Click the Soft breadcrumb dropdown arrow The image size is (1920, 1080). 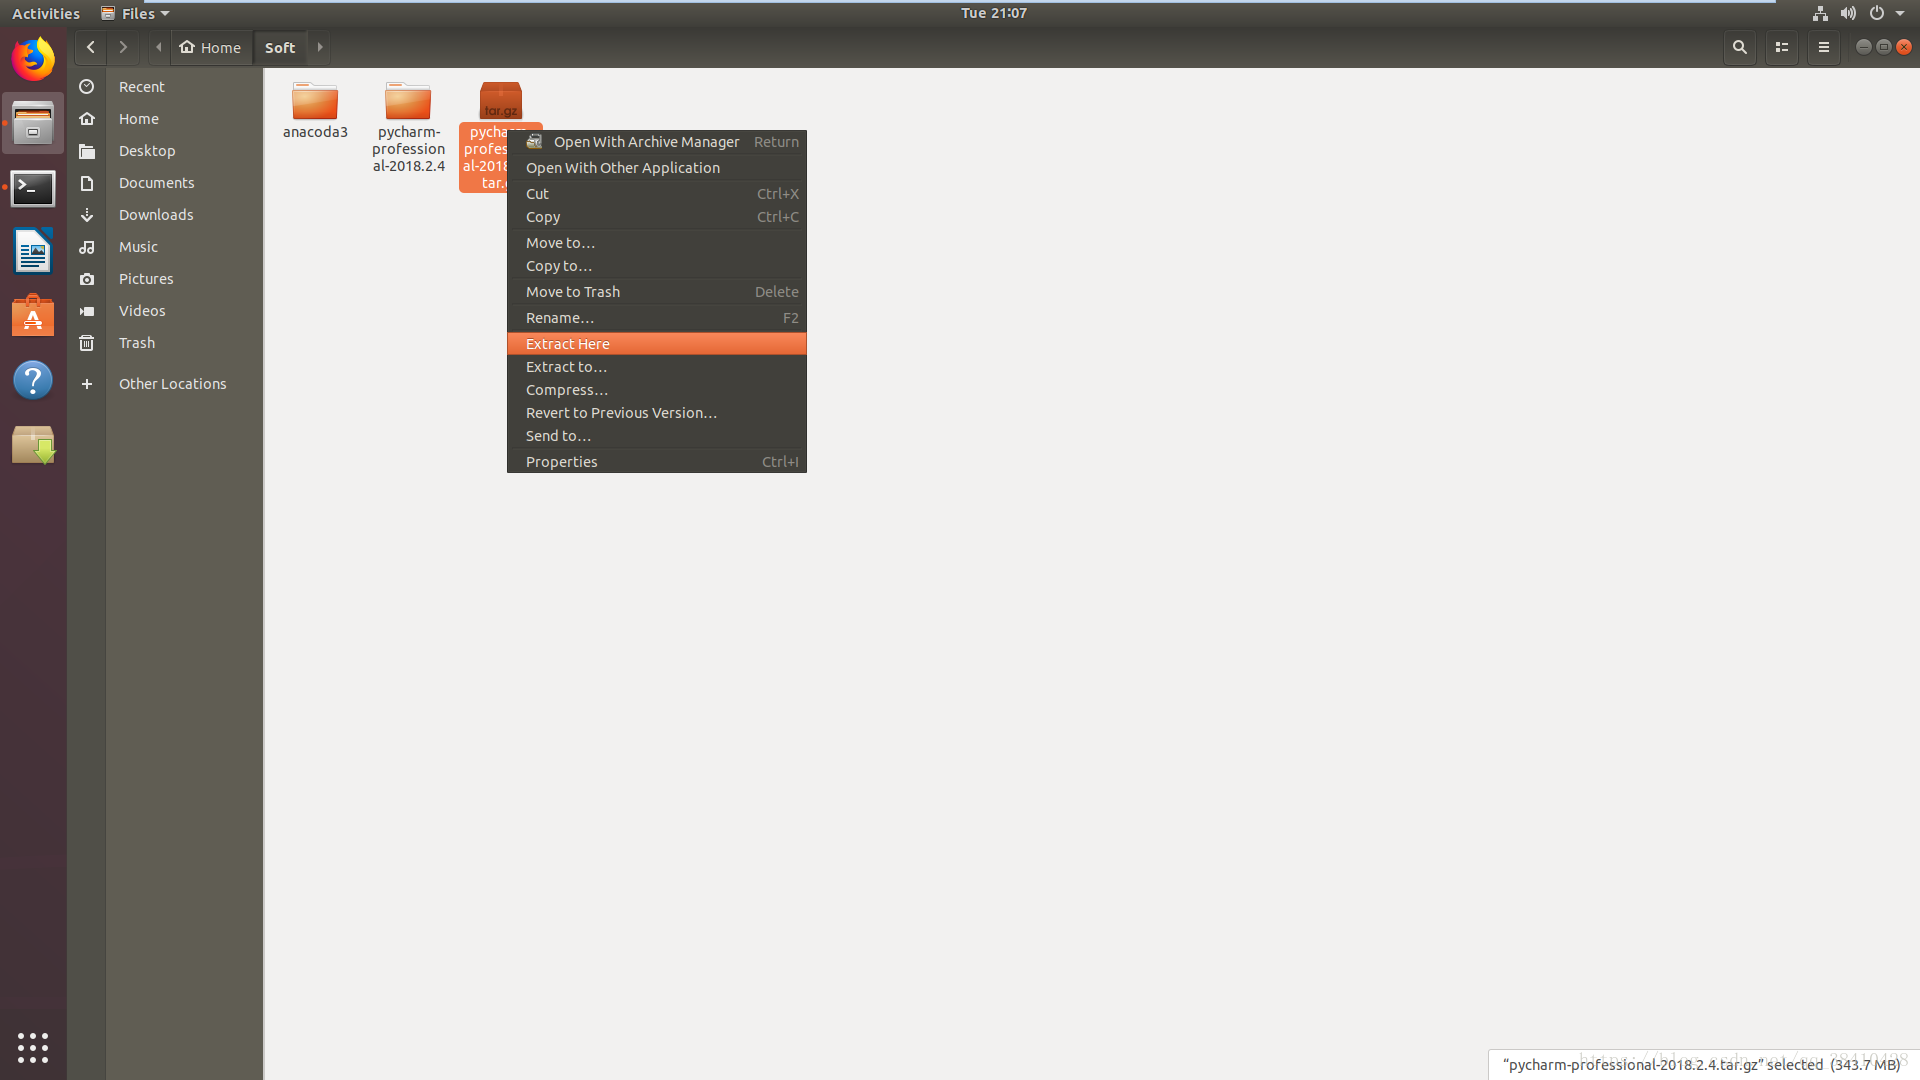point(320,47)
